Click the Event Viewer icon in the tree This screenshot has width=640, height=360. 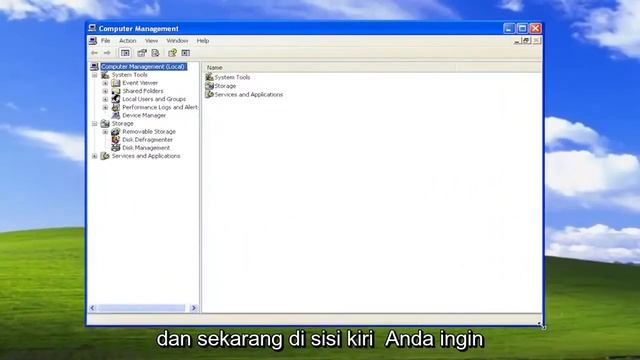click(116, 83)
